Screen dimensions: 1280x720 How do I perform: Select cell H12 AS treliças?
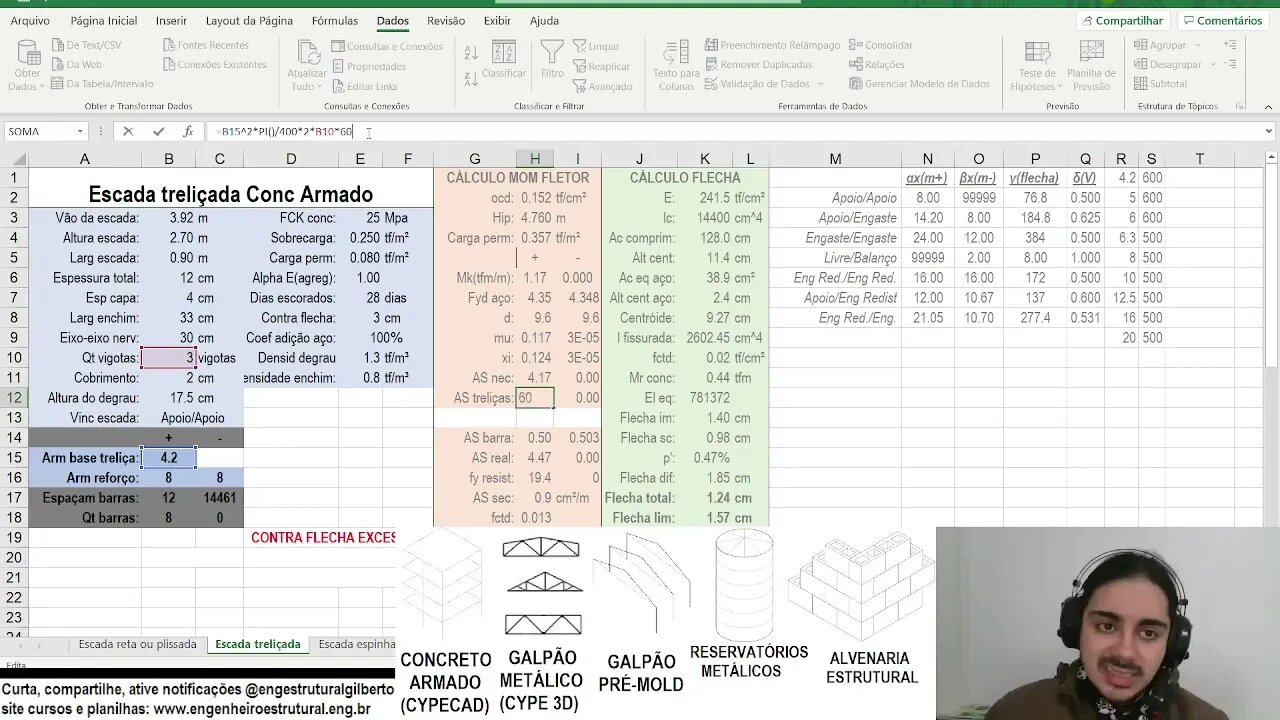tap(535, 398)
